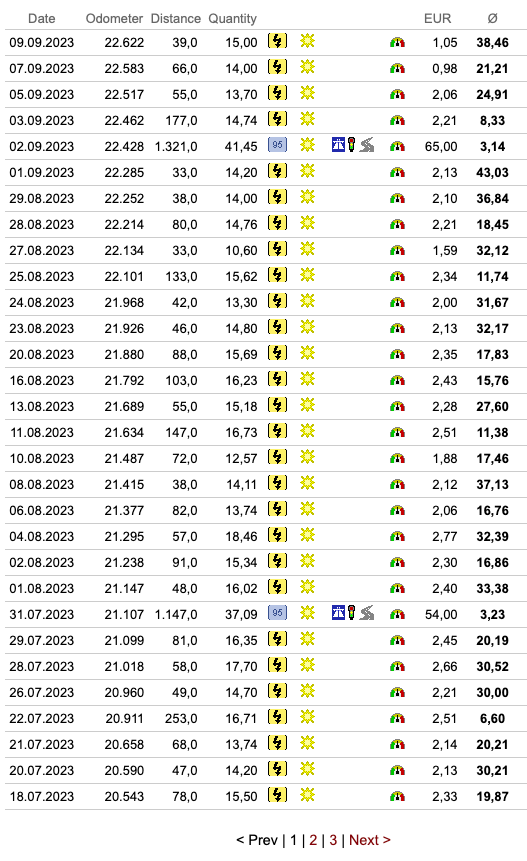This screenshot has height=861, width=527.
Task: Select the 25.08.2023 entry date
Action: 42,276
